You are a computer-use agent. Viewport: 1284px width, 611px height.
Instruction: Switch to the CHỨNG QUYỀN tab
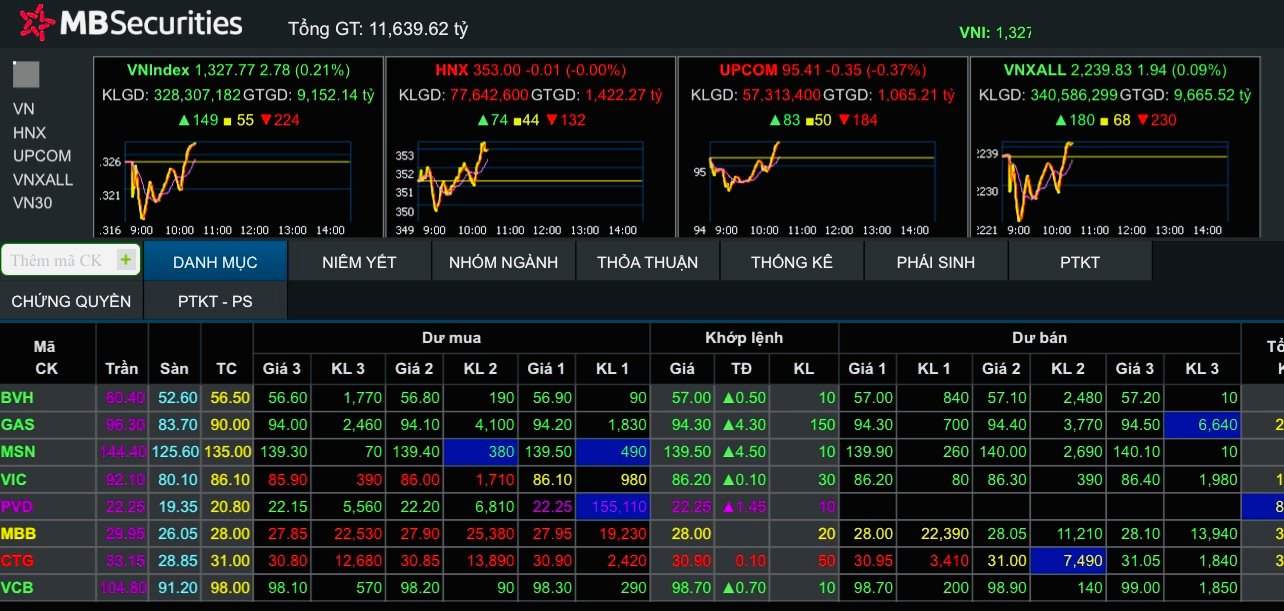pyautogui.click(x=71, y=301)
